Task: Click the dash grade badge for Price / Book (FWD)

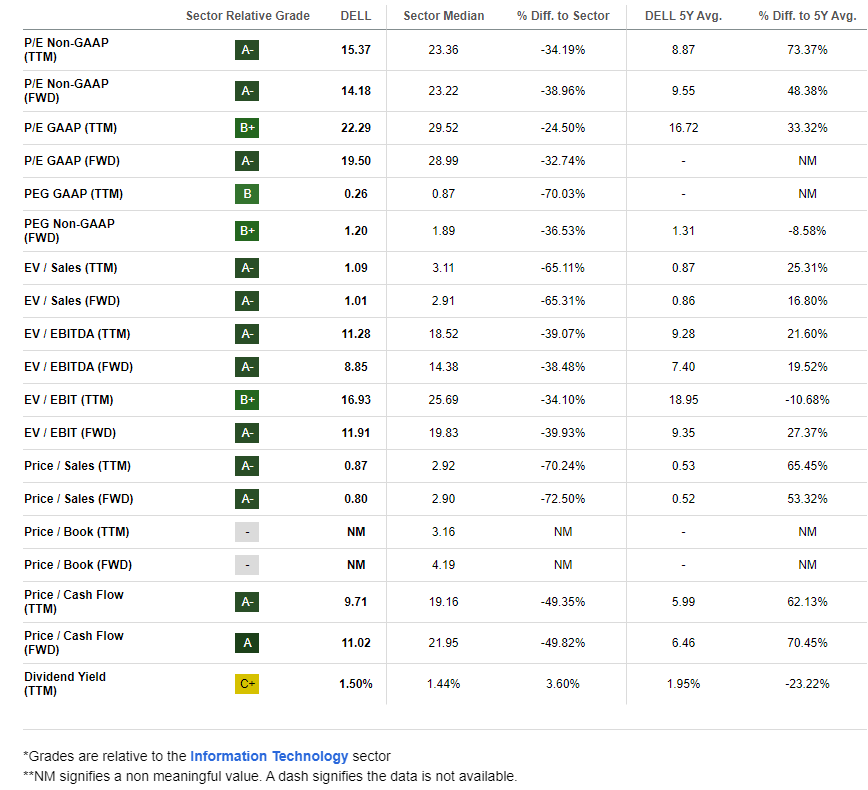Action: 247,565
